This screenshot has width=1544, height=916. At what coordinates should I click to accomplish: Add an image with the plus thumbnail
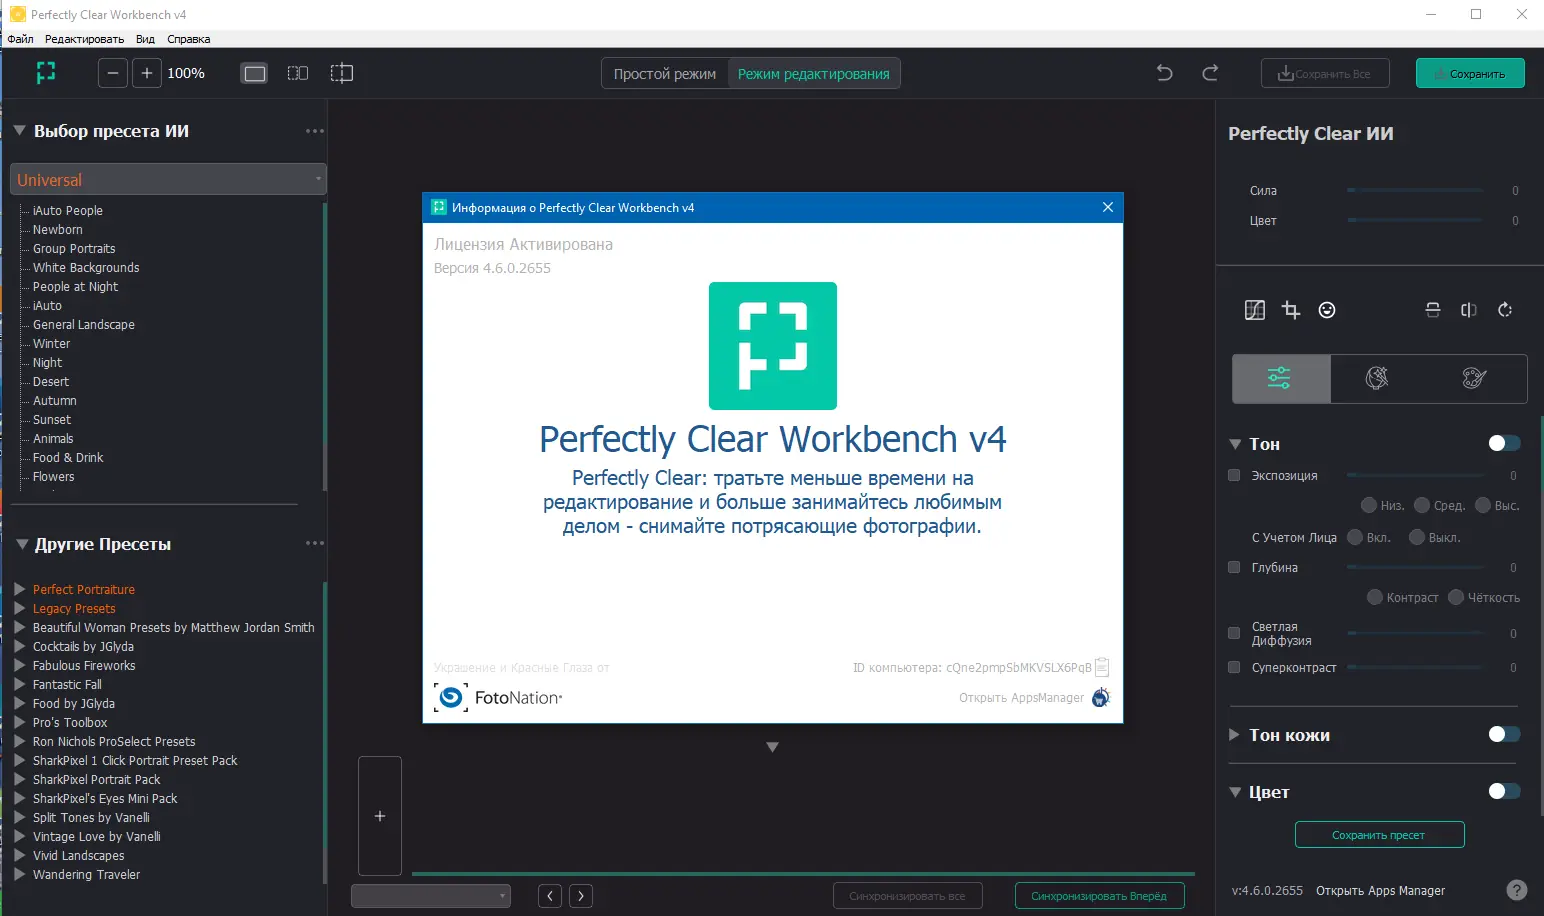click(x=380, y=816)
